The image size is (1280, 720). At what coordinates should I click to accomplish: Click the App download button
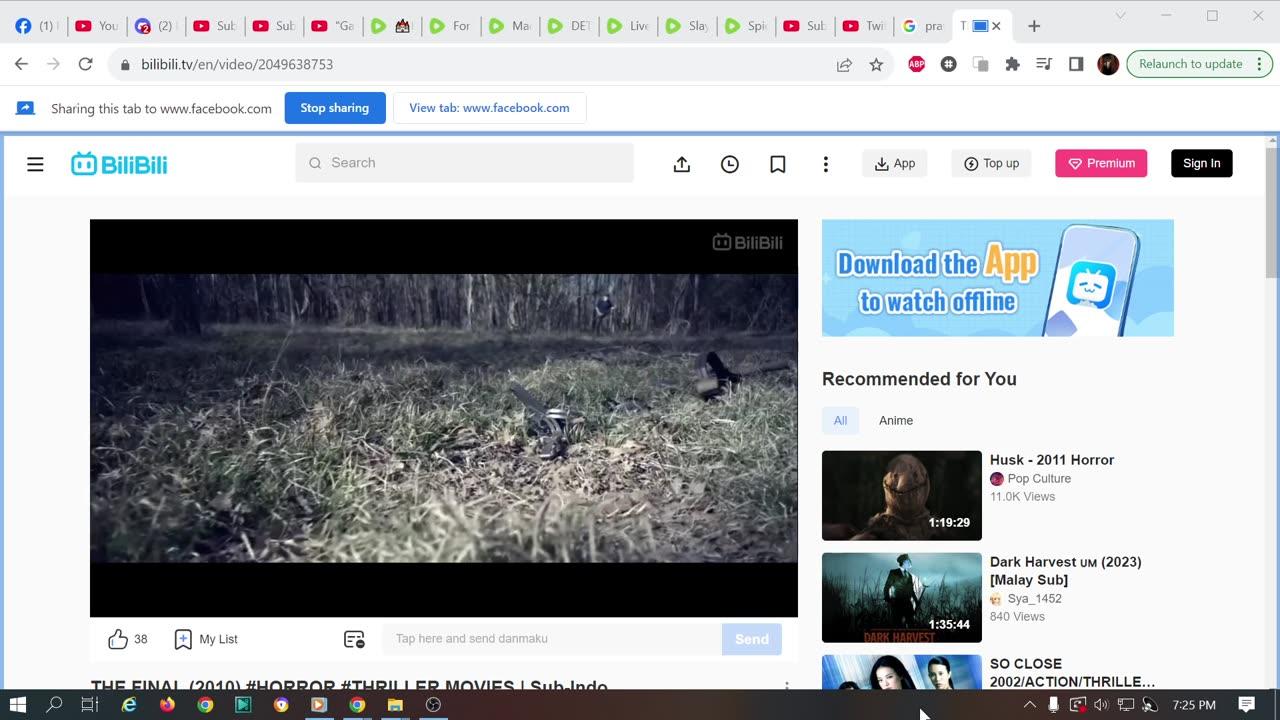pyautogui.click(x=895, y=164)
